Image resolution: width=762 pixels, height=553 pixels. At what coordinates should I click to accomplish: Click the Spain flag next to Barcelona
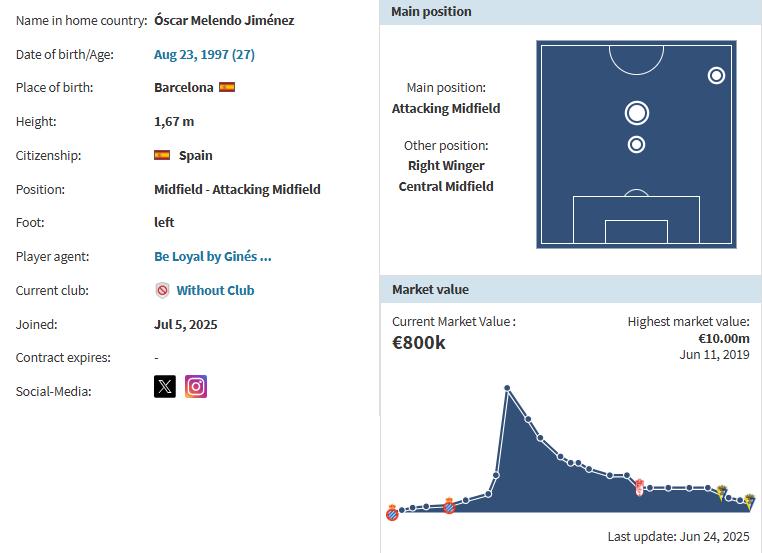pos(227,87)
